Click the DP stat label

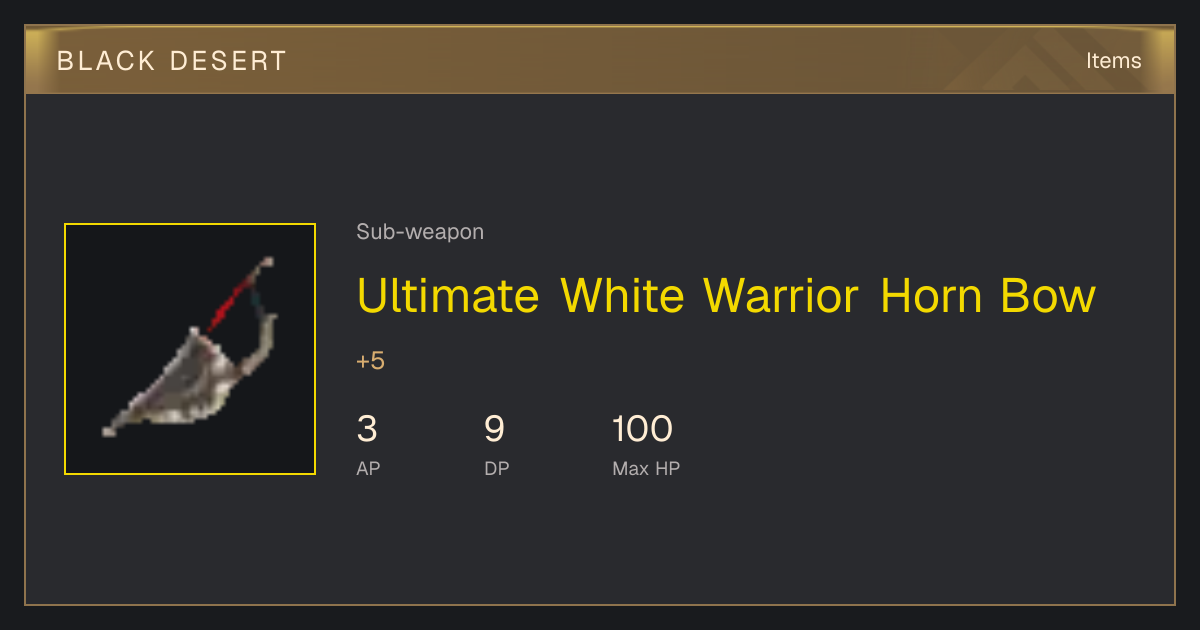(x=496, y=468)
